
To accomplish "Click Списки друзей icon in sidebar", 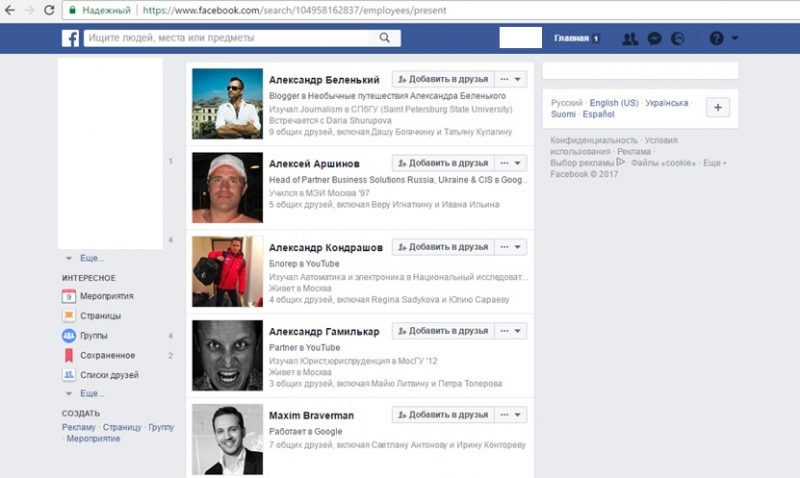I will click(69, 375).
